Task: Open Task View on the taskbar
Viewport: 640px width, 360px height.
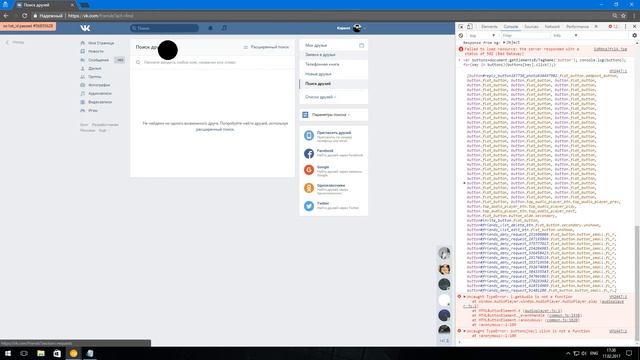Action: tap(24, 353)
